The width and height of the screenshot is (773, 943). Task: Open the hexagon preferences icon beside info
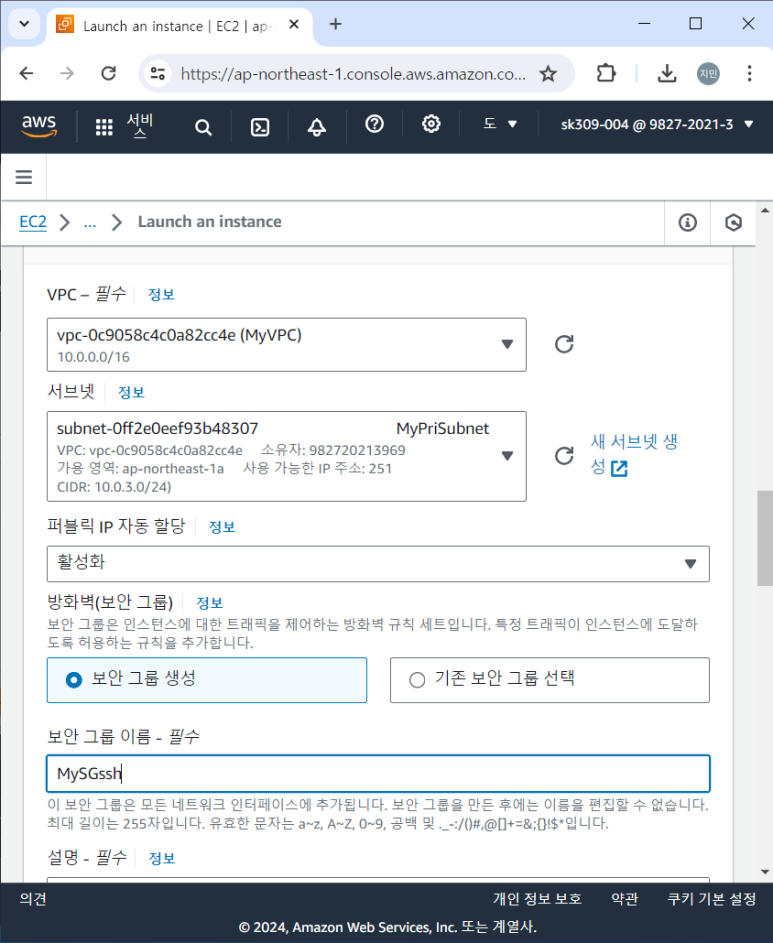733,223
